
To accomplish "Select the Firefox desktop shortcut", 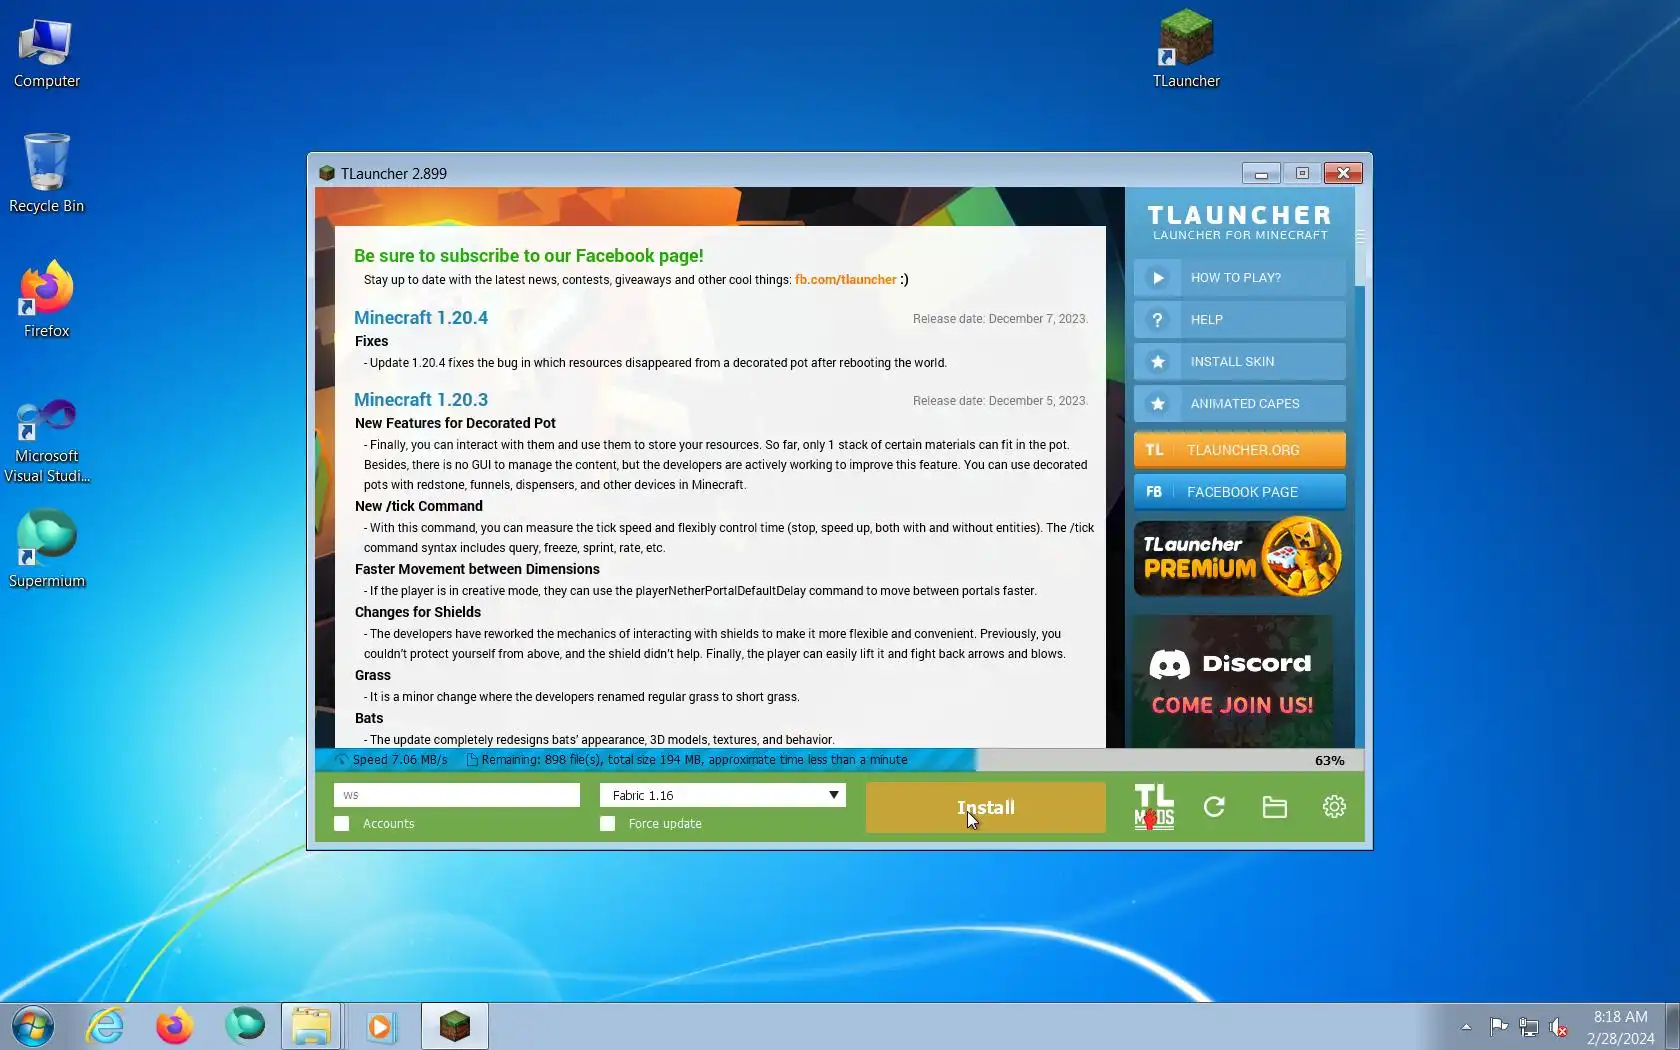I will (47, 299).
